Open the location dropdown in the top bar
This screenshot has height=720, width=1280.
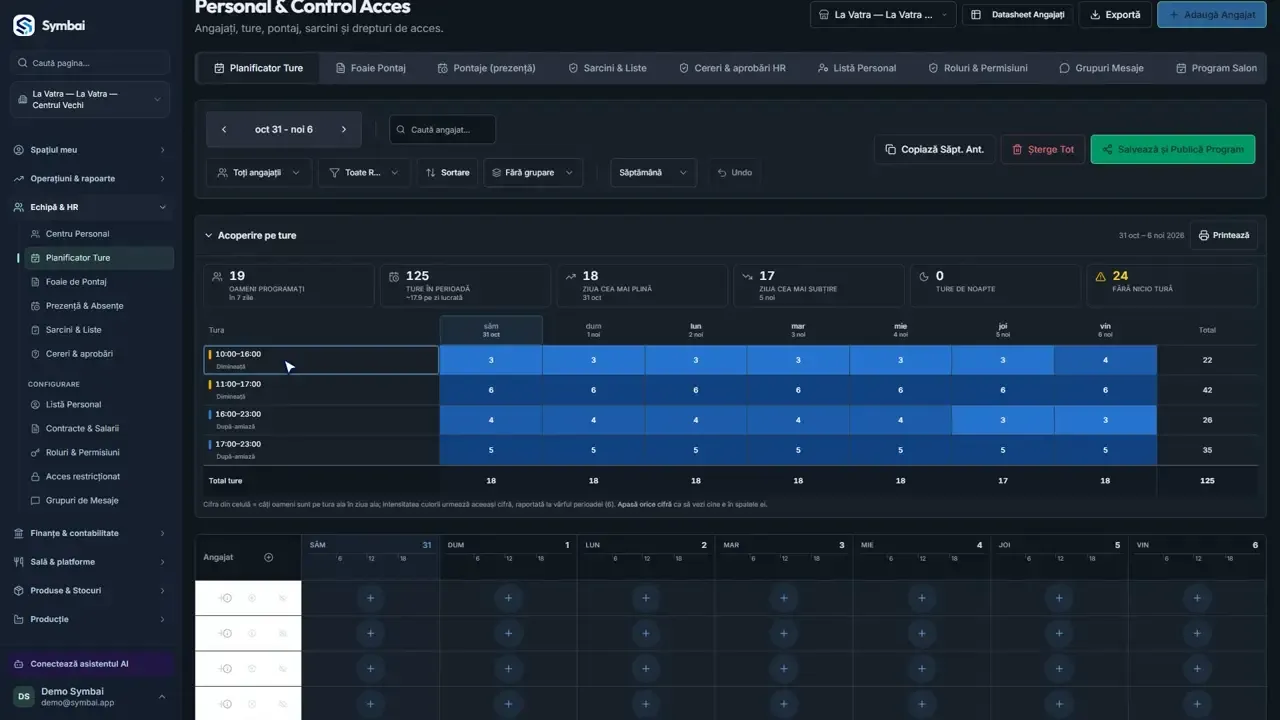(x=882, y=15)
